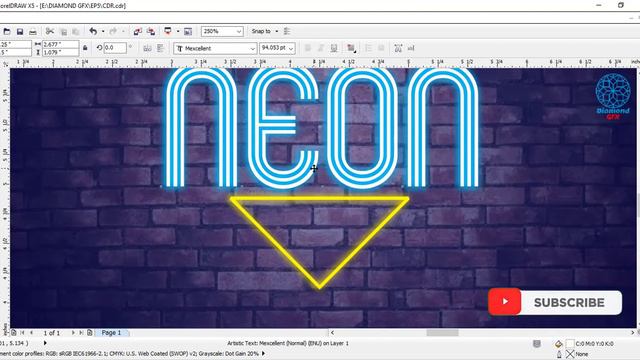Click the Export icon in toolbar
Screen dimensions: 640x360
[x=151, y=31]
